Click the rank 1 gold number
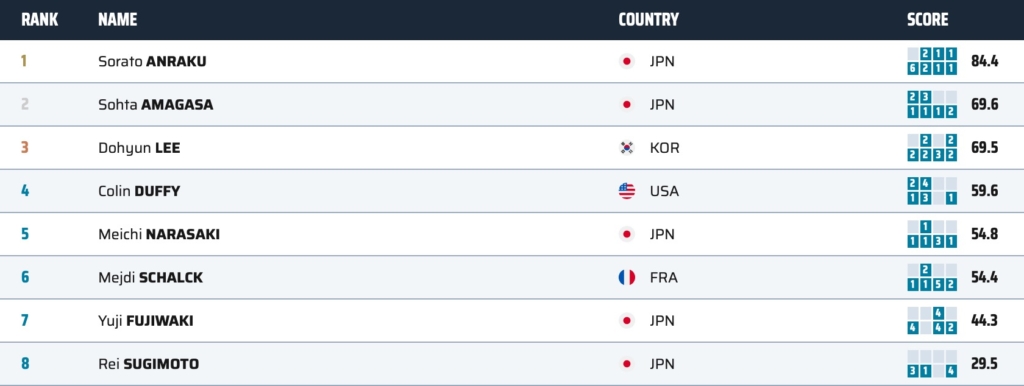Screen dimensions: 1024x386 [24, 61]
